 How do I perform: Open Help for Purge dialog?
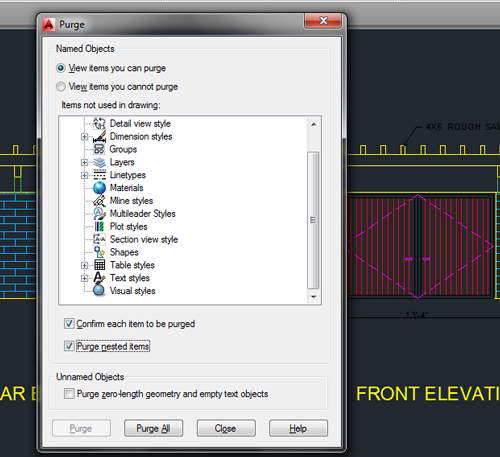tap(298, 428)
